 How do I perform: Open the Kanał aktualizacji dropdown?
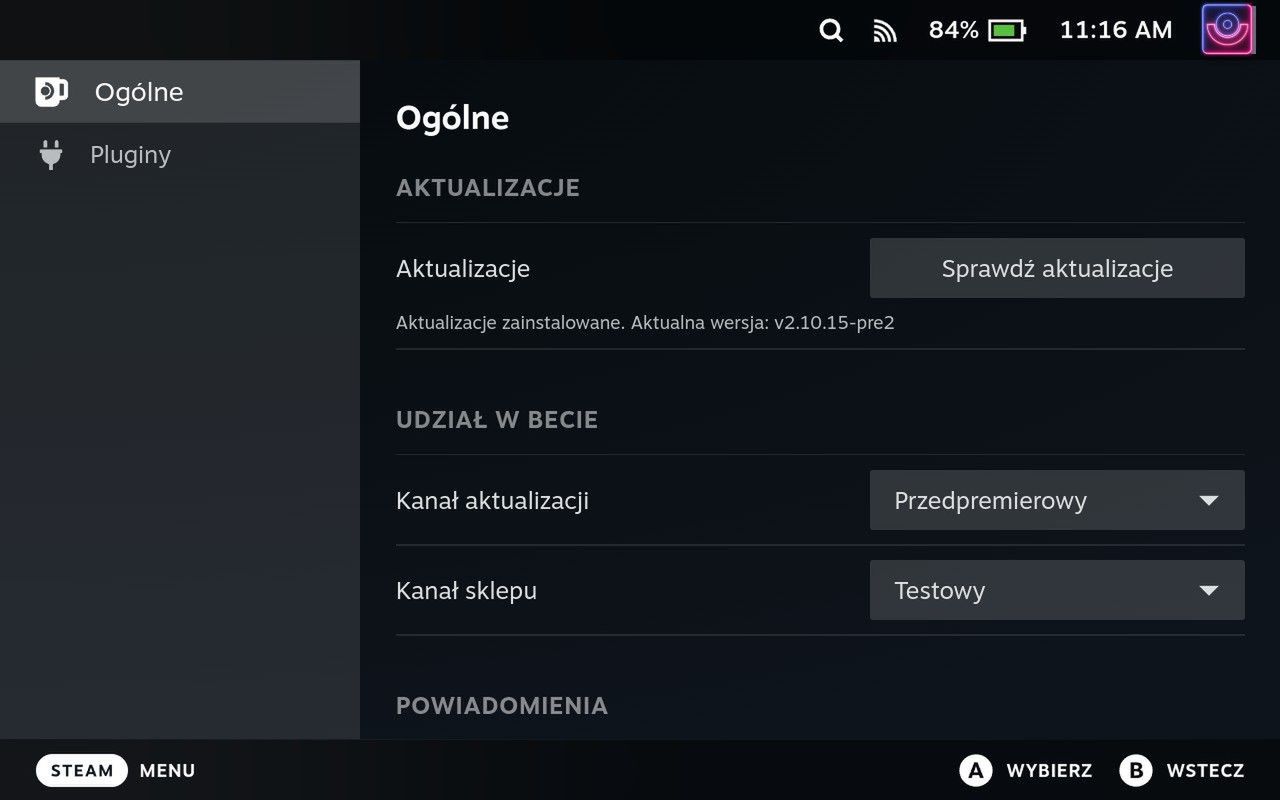tap(1057, 500)
